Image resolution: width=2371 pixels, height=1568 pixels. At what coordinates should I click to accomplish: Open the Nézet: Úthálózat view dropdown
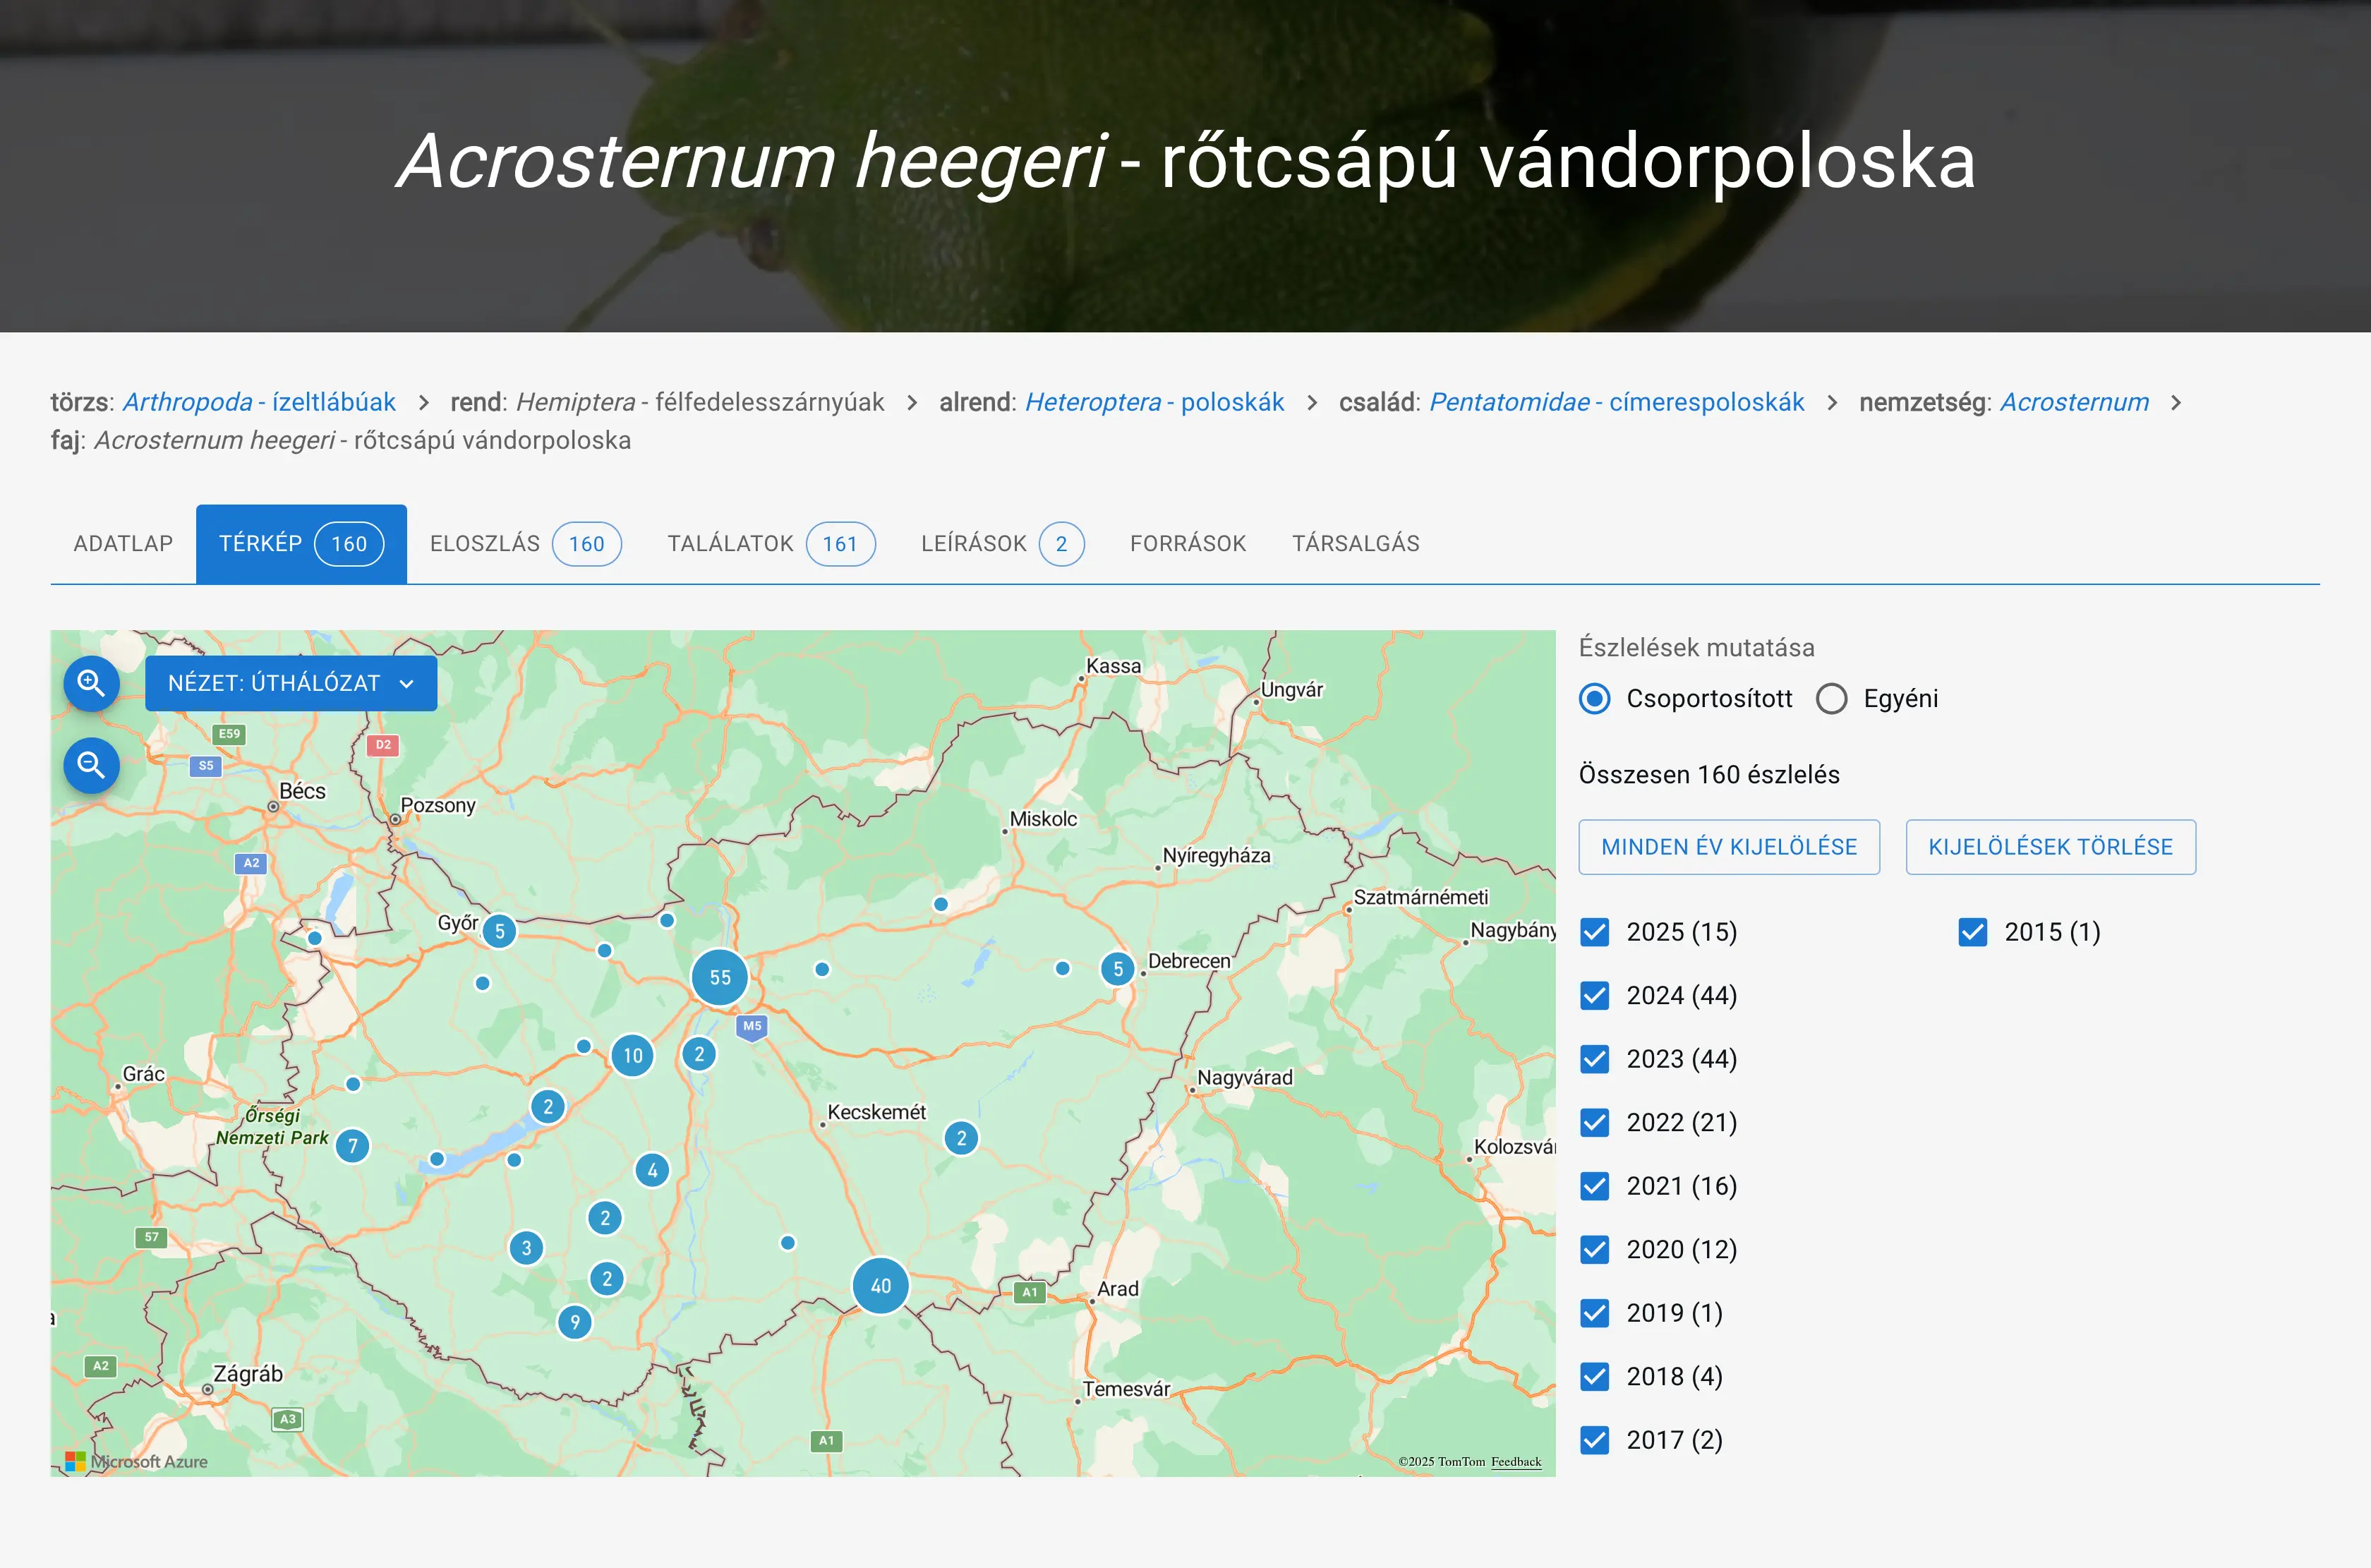(291, 684)
